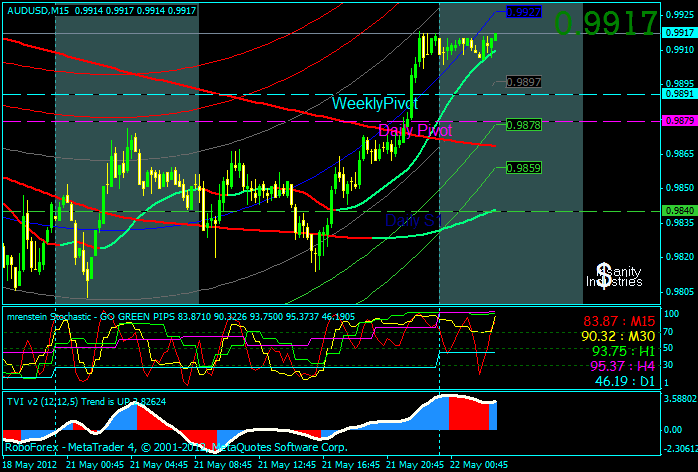Click the green 0.9840 price axis tag

coord(678,210)
